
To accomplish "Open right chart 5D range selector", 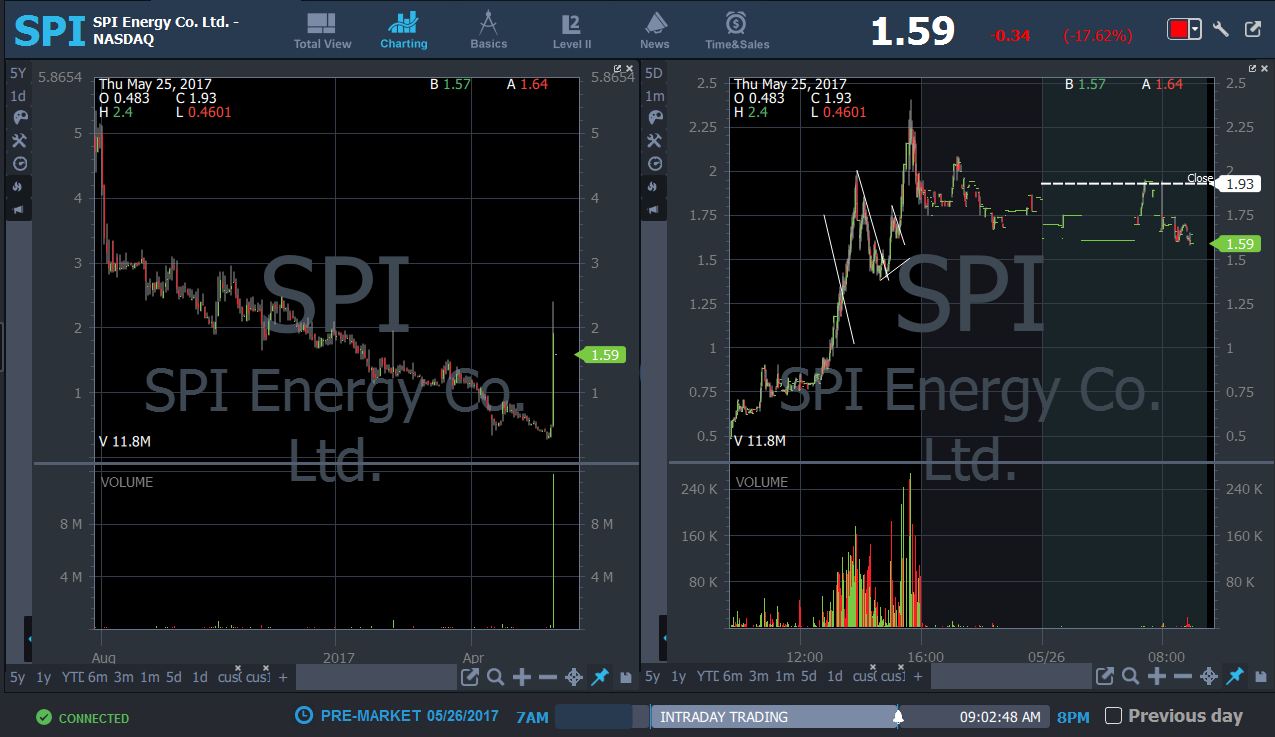I will point(654,73).
